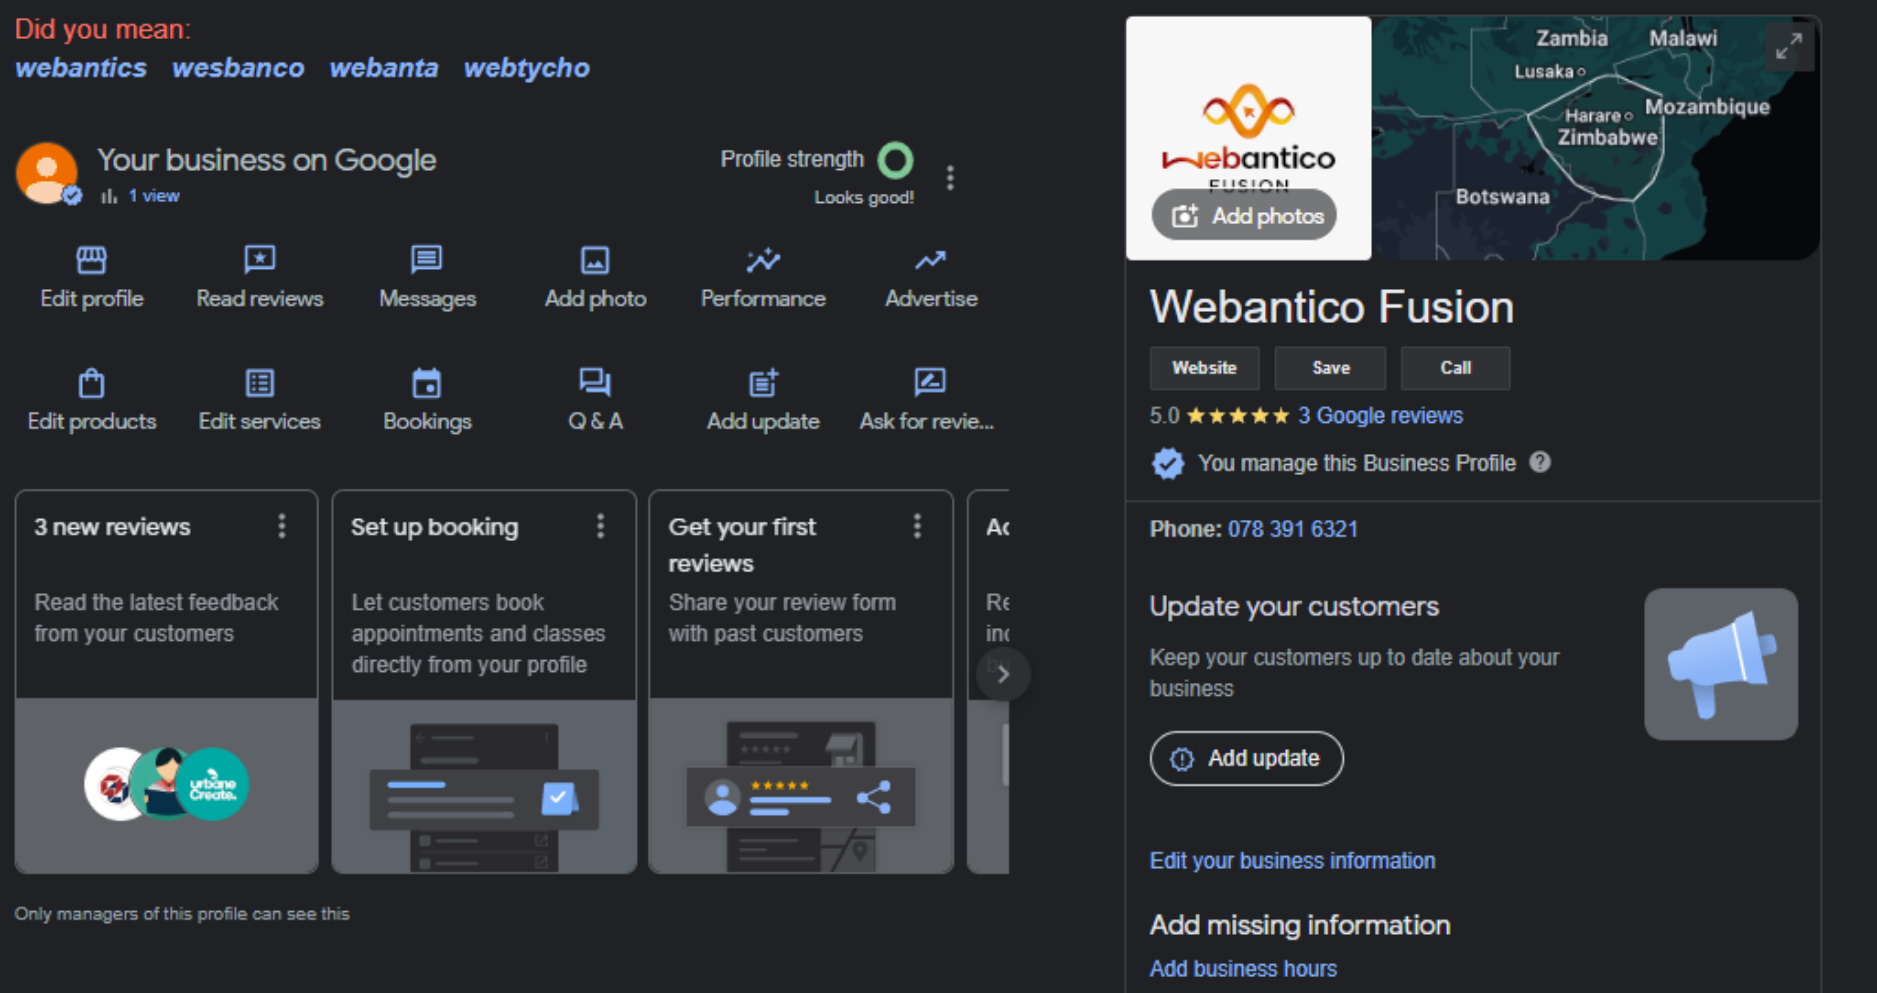Click the Add business hours link
Image resolution: width=1877 pixels, height=993 pixels.
point(1243,969)
